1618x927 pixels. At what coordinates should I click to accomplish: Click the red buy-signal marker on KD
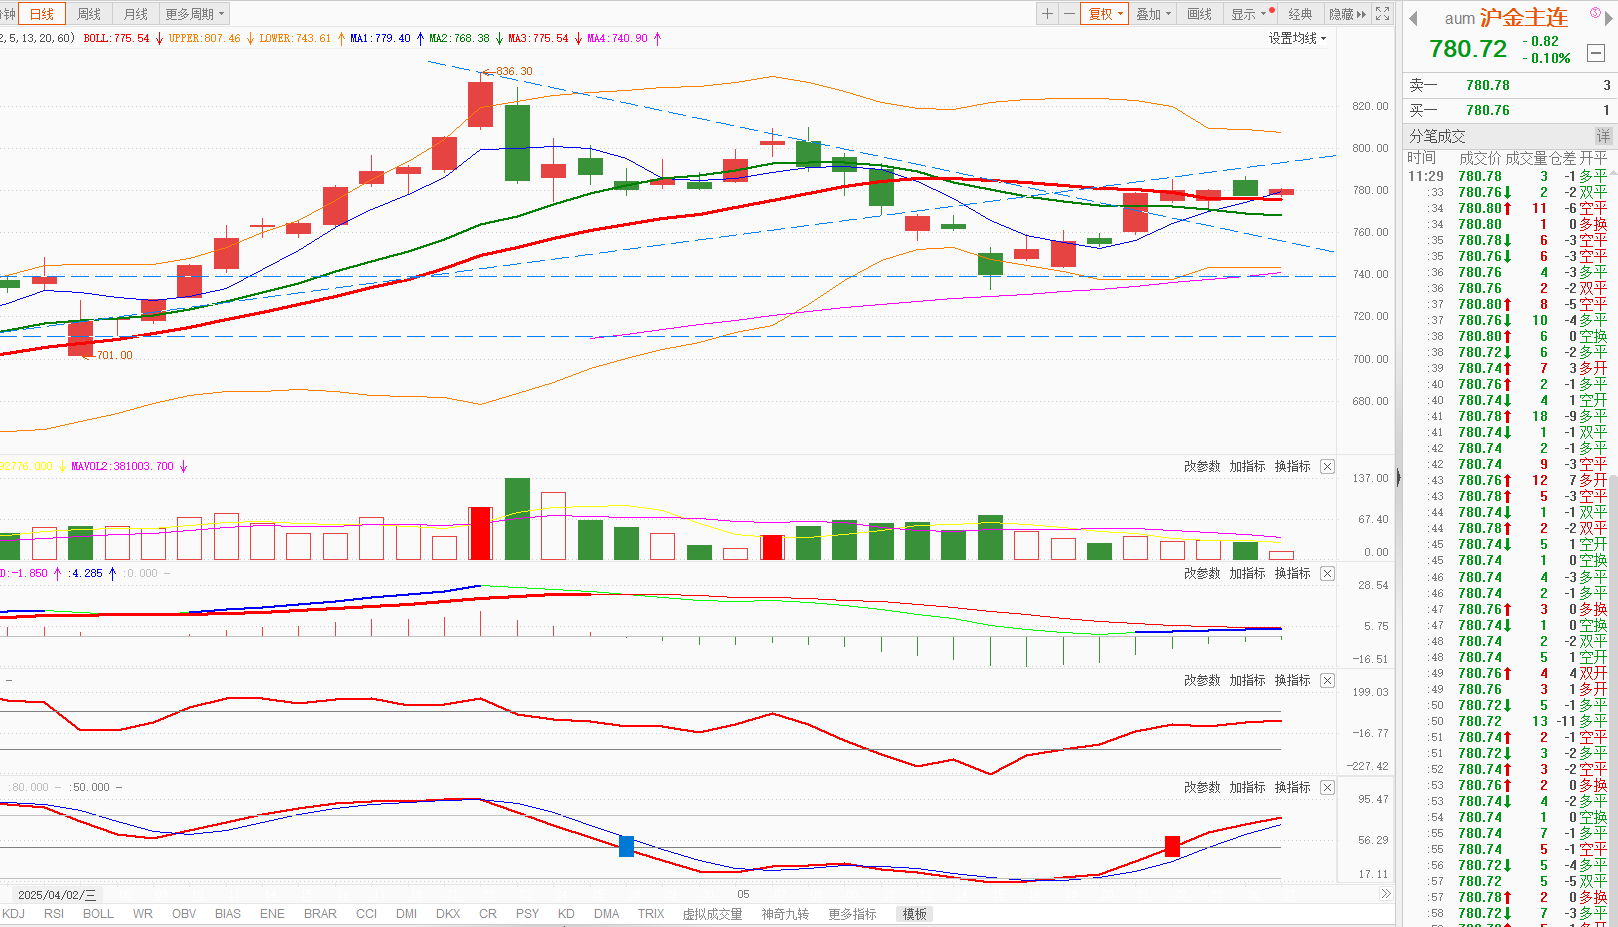[x=1172, y=846]
